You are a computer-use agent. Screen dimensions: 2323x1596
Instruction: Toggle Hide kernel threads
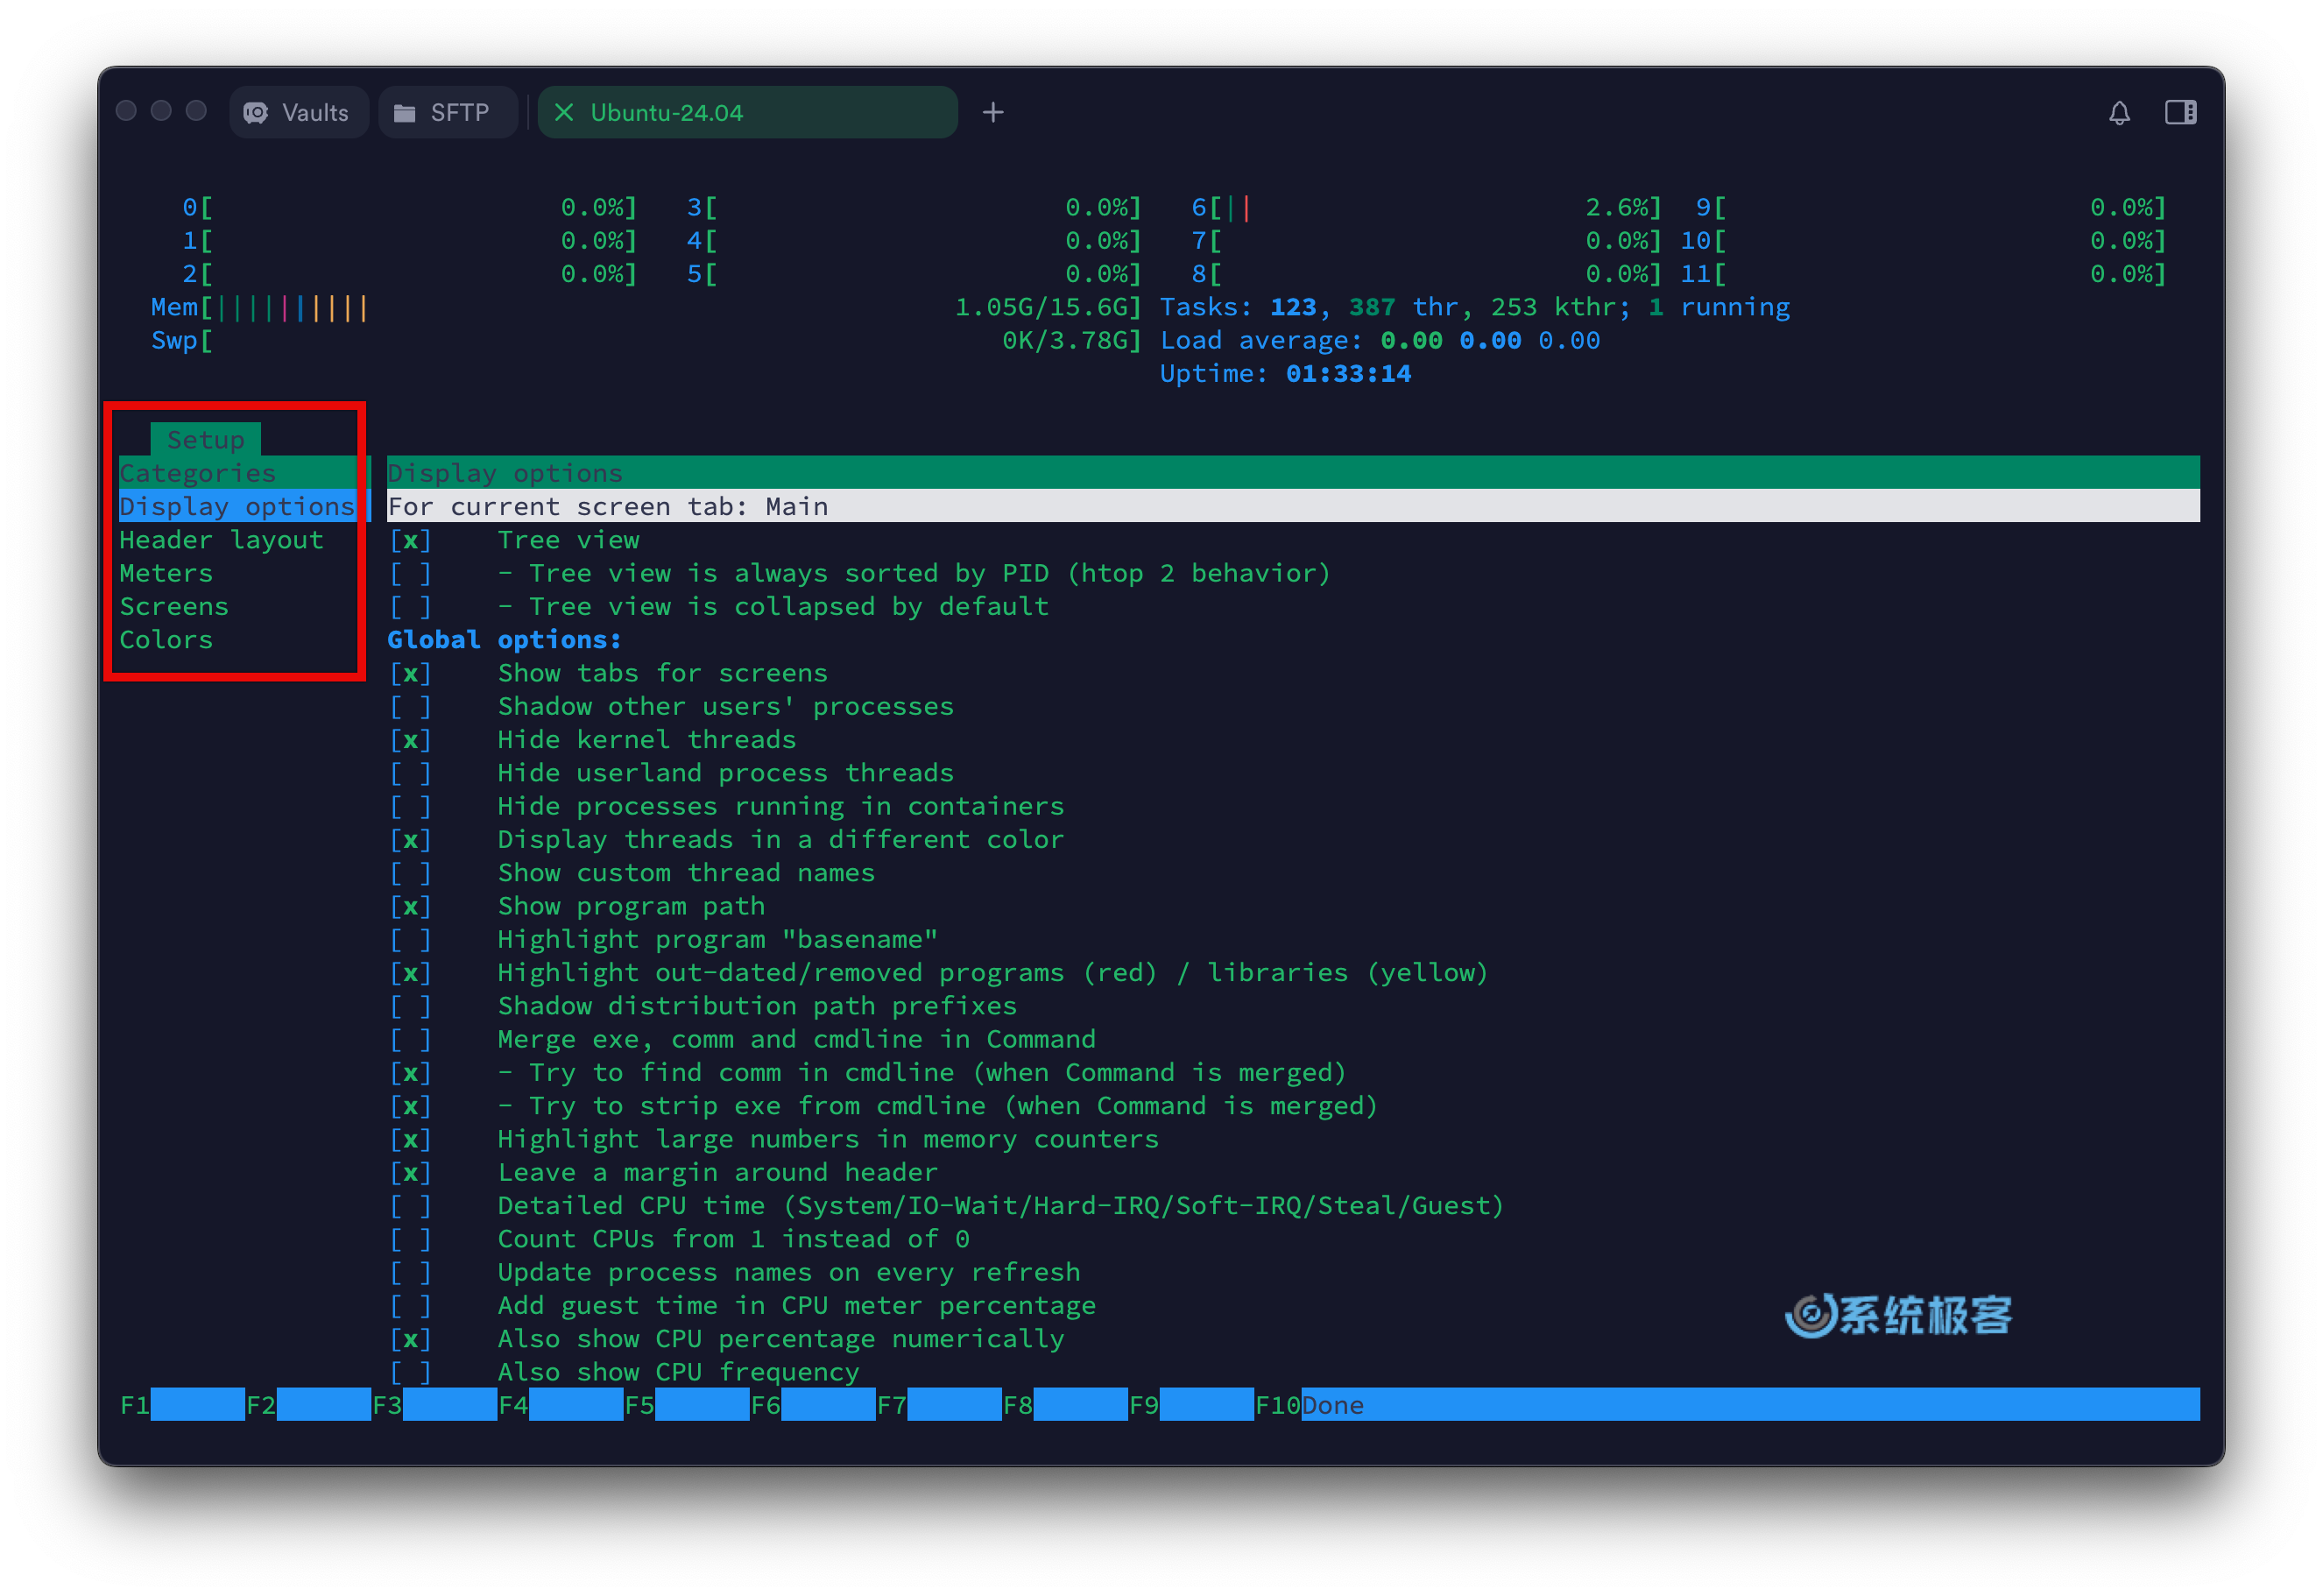[x=410, y=739]
